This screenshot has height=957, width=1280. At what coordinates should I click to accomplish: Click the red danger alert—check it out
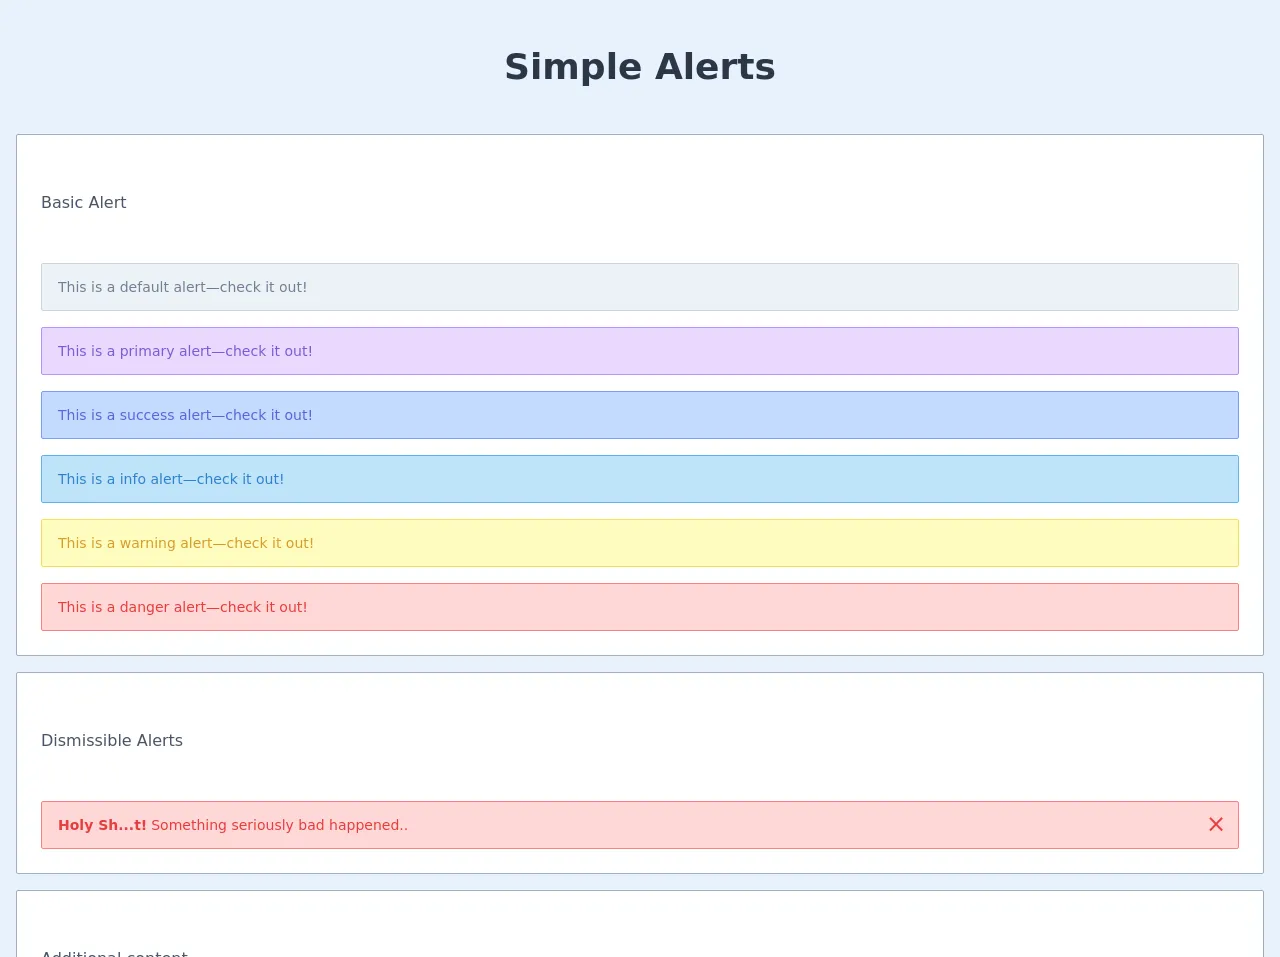click(x=640, y=607)
